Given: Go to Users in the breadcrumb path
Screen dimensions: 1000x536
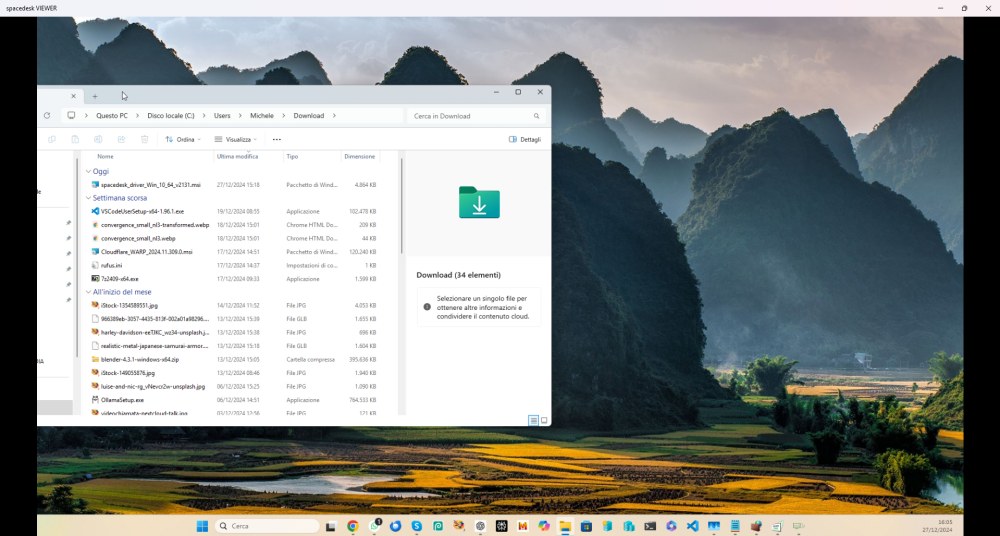Looking at the screenshot, I should 221,116.
